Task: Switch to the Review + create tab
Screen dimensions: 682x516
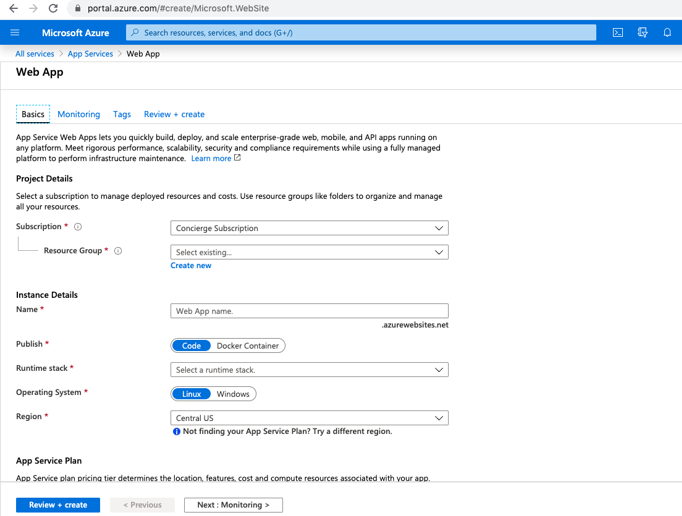Action: [x=174, y=114]
